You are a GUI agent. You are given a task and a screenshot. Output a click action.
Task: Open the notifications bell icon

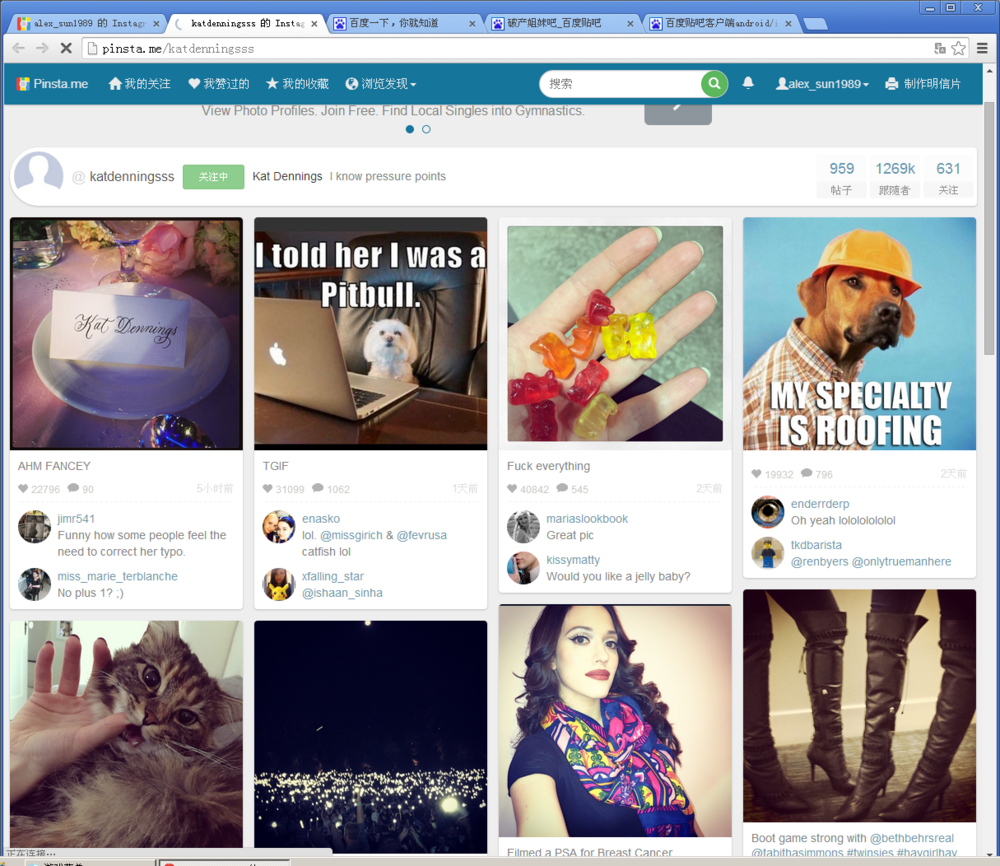pos(748,83)
